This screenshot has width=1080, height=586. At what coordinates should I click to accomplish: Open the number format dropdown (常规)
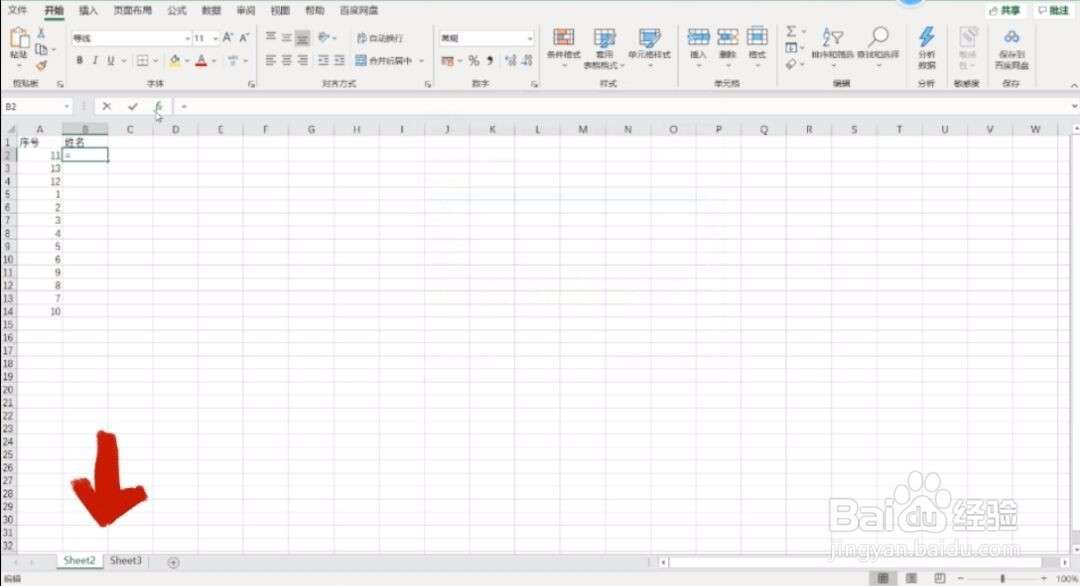tap(529, 39)
